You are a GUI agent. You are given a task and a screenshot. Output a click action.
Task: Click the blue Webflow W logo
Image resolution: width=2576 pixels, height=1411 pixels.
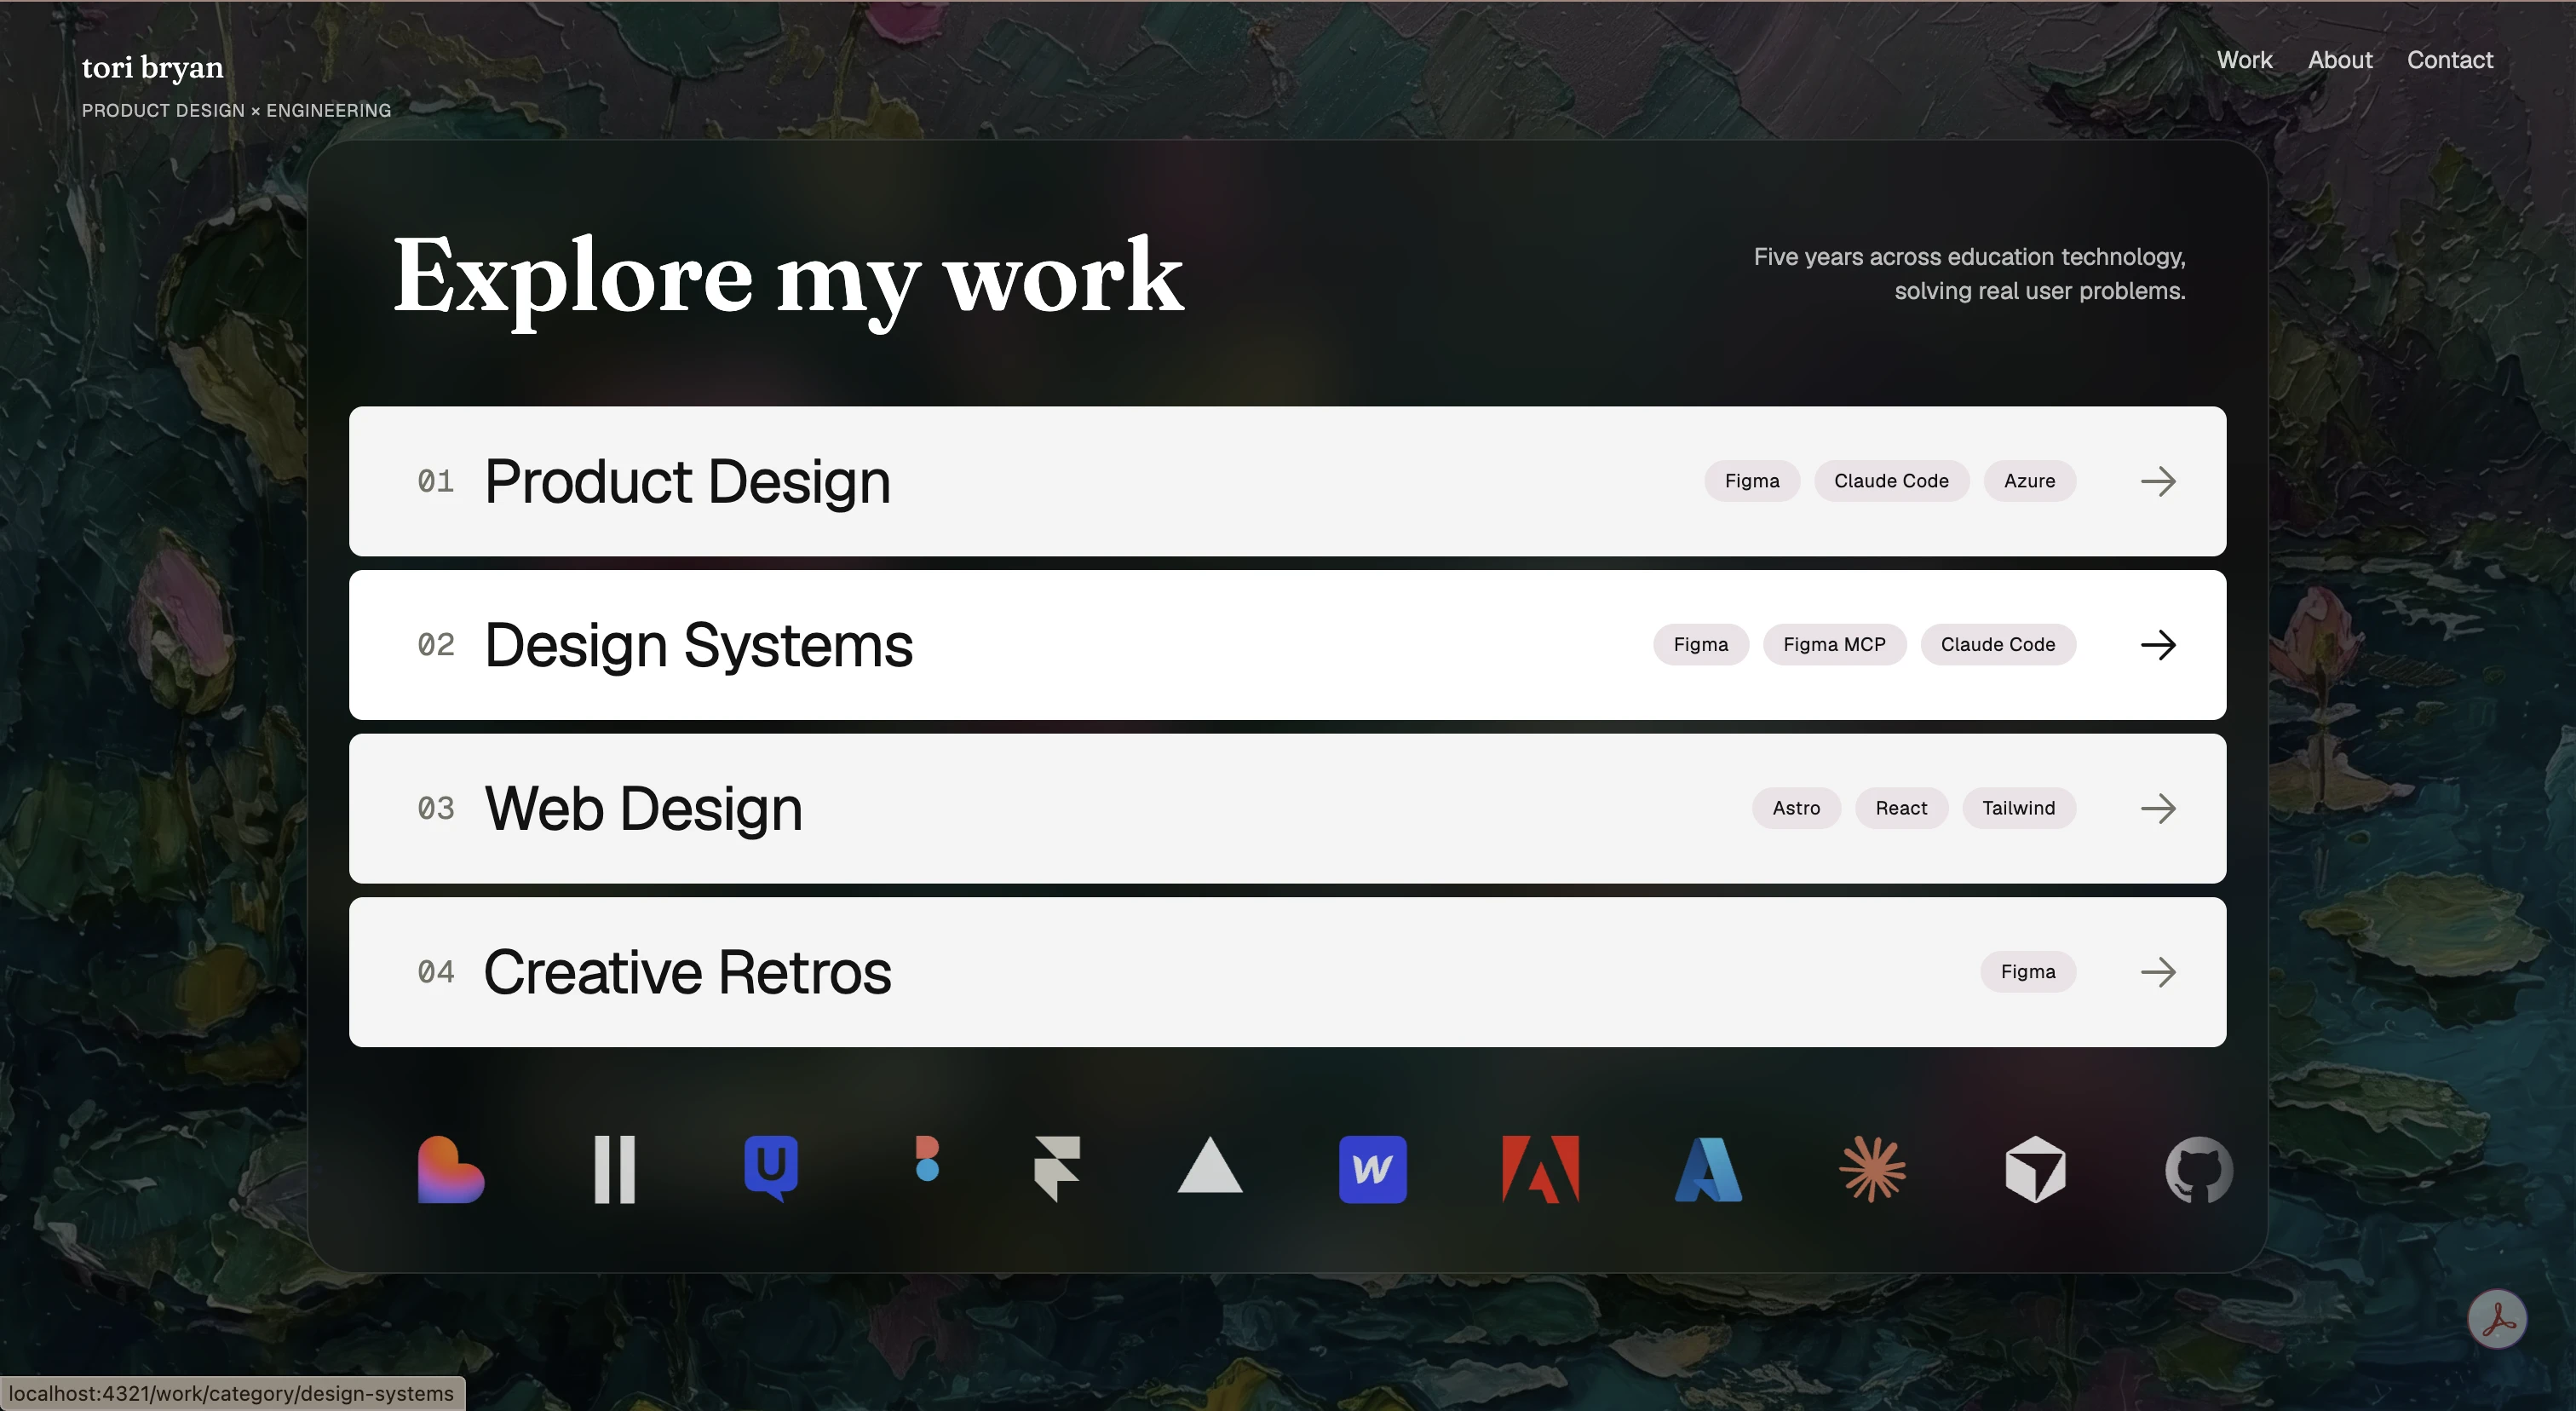(x=1373, y=1169)
